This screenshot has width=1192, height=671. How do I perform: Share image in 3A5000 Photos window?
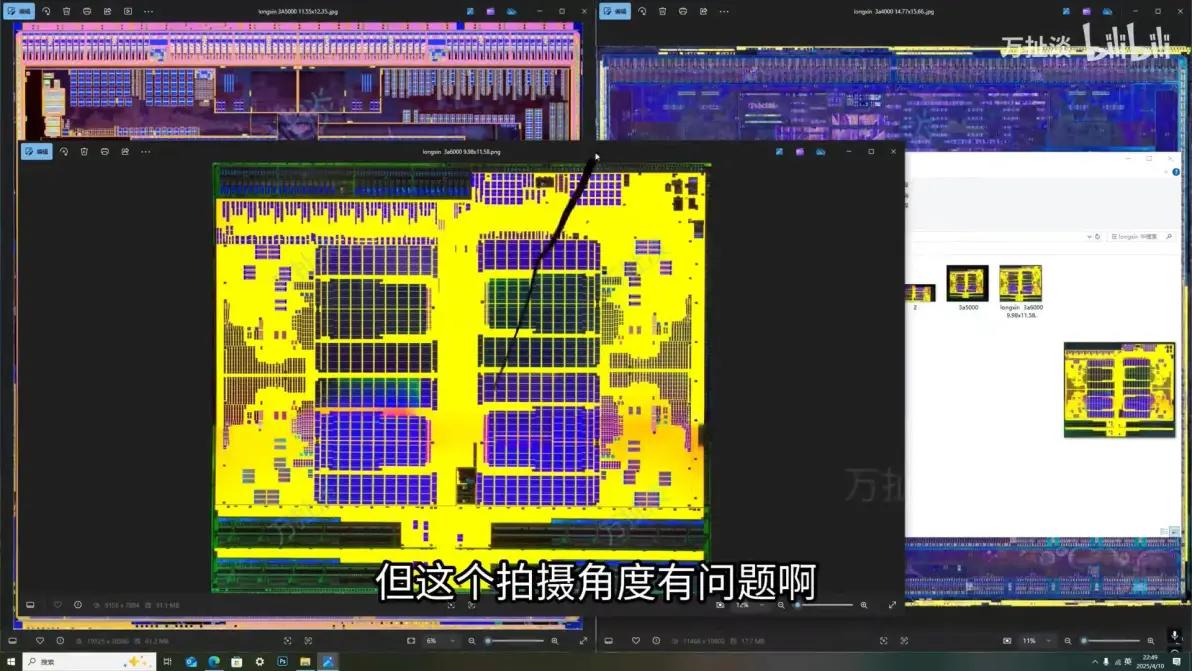point(107,11)
